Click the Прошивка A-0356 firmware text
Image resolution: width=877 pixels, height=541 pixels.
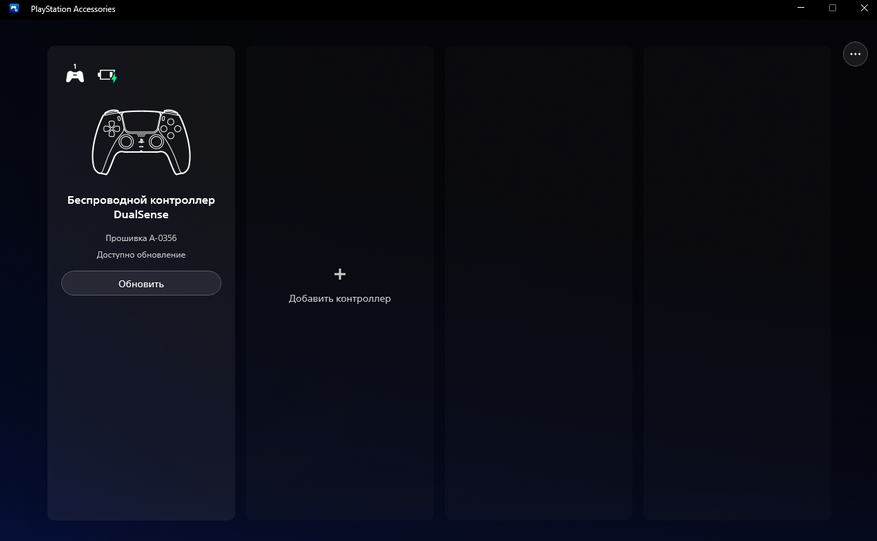point(141,238)
